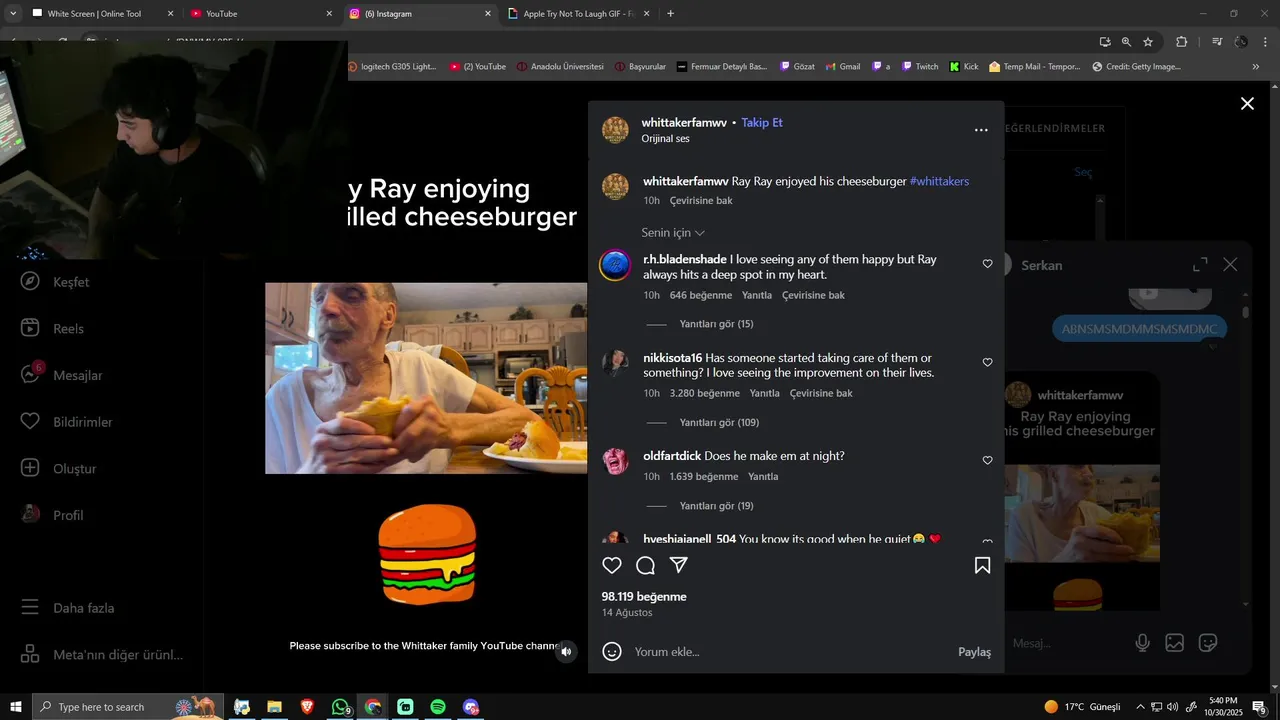Open the voice message microphone in chat
This screenshot has height=720, width=1280.
click(x=1142, y=643)
